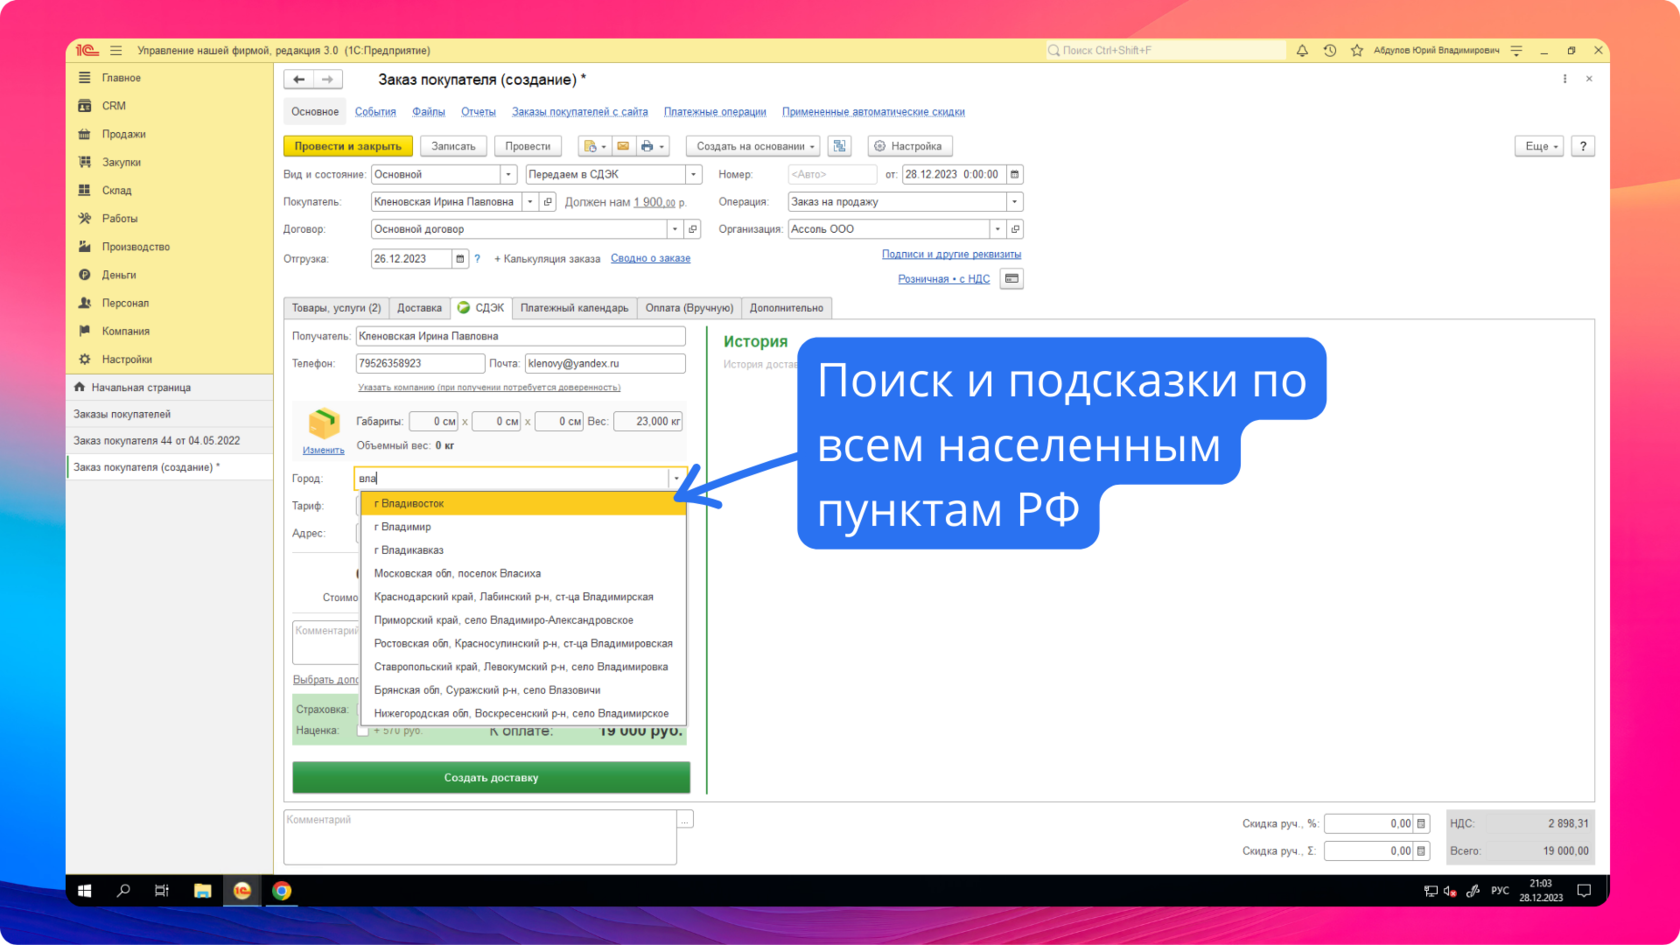Open the contract card icon beside Договор
Viewport: 1680px width, 945px height.
[692, 229]
